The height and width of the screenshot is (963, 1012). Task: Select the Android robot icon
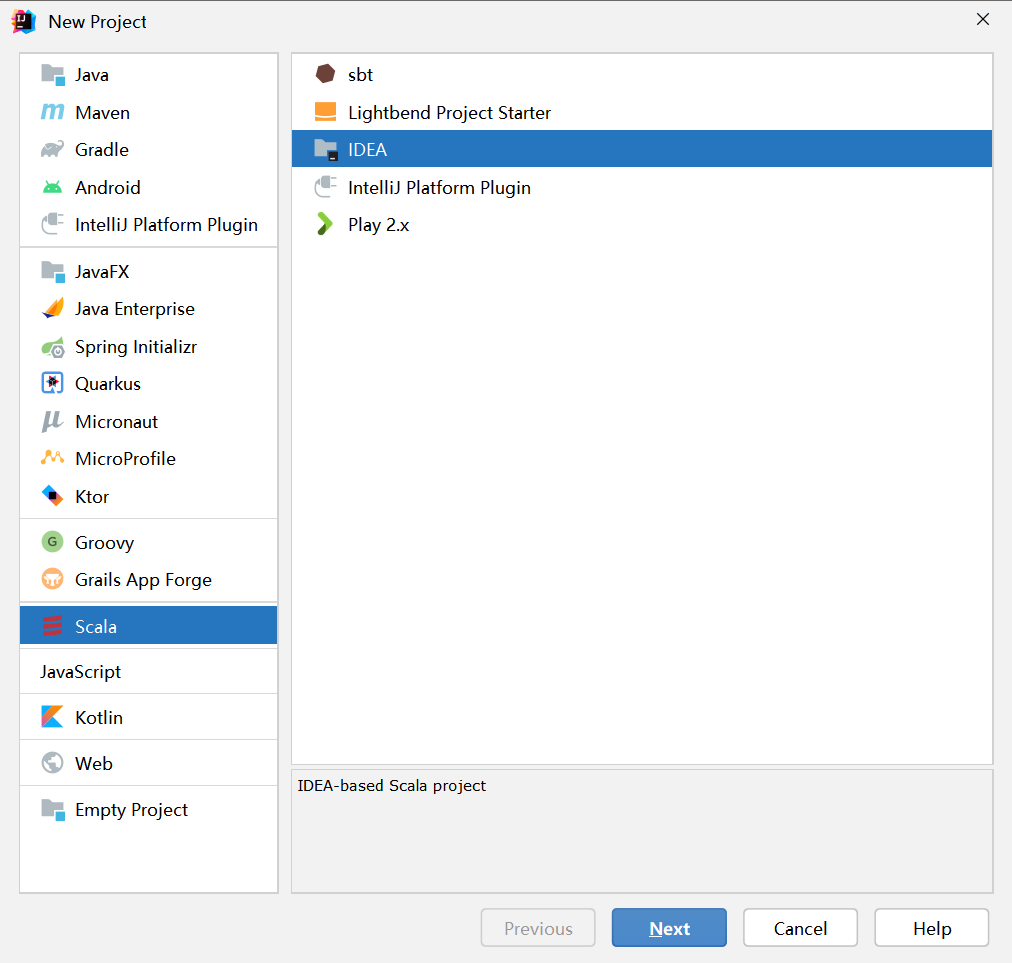(x=53, y=187)
